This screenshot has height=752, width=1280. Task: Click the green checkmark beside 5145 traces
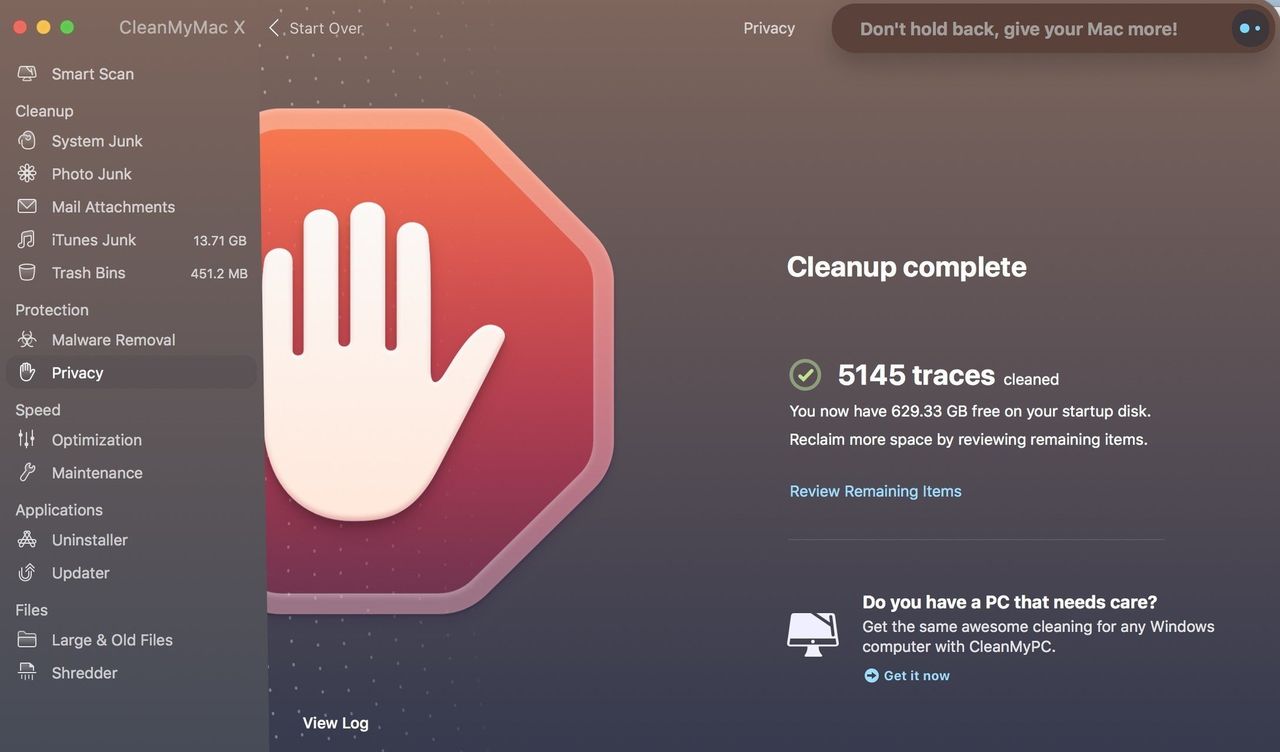[805, 375]
